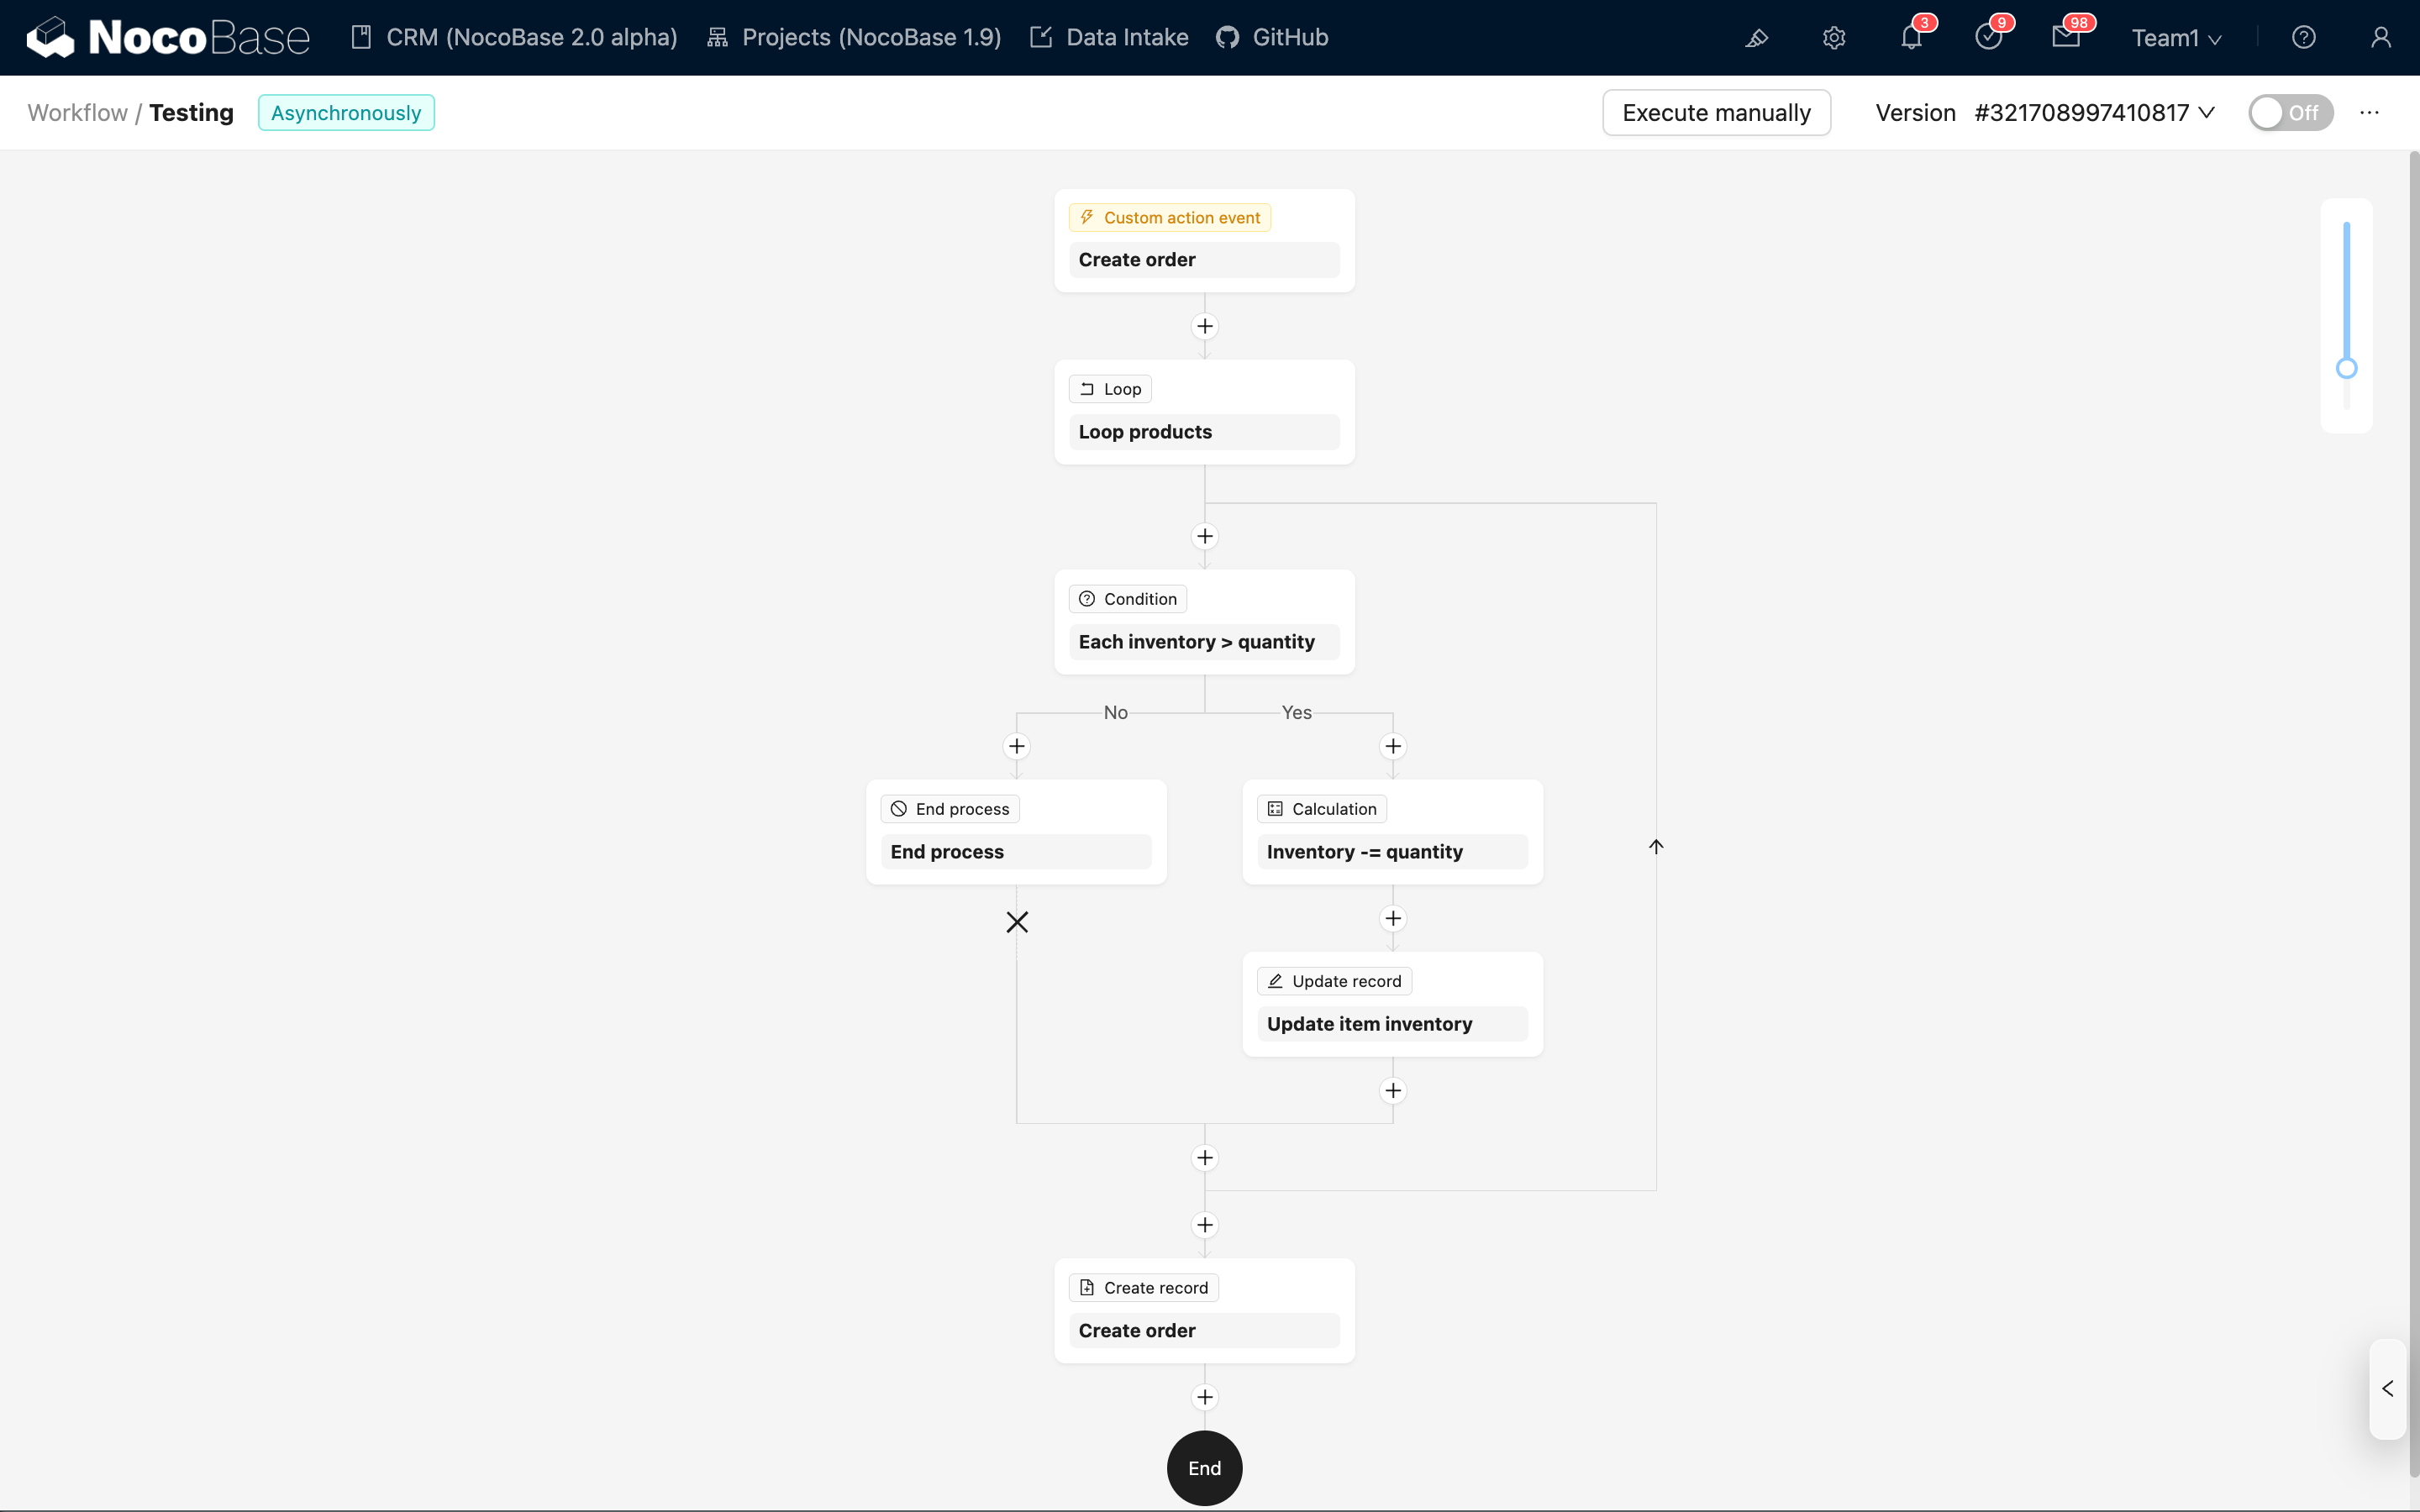Open the ellipsis more-options menu
This screenshot has height=1512, width=2420.
pos(2369,112)
